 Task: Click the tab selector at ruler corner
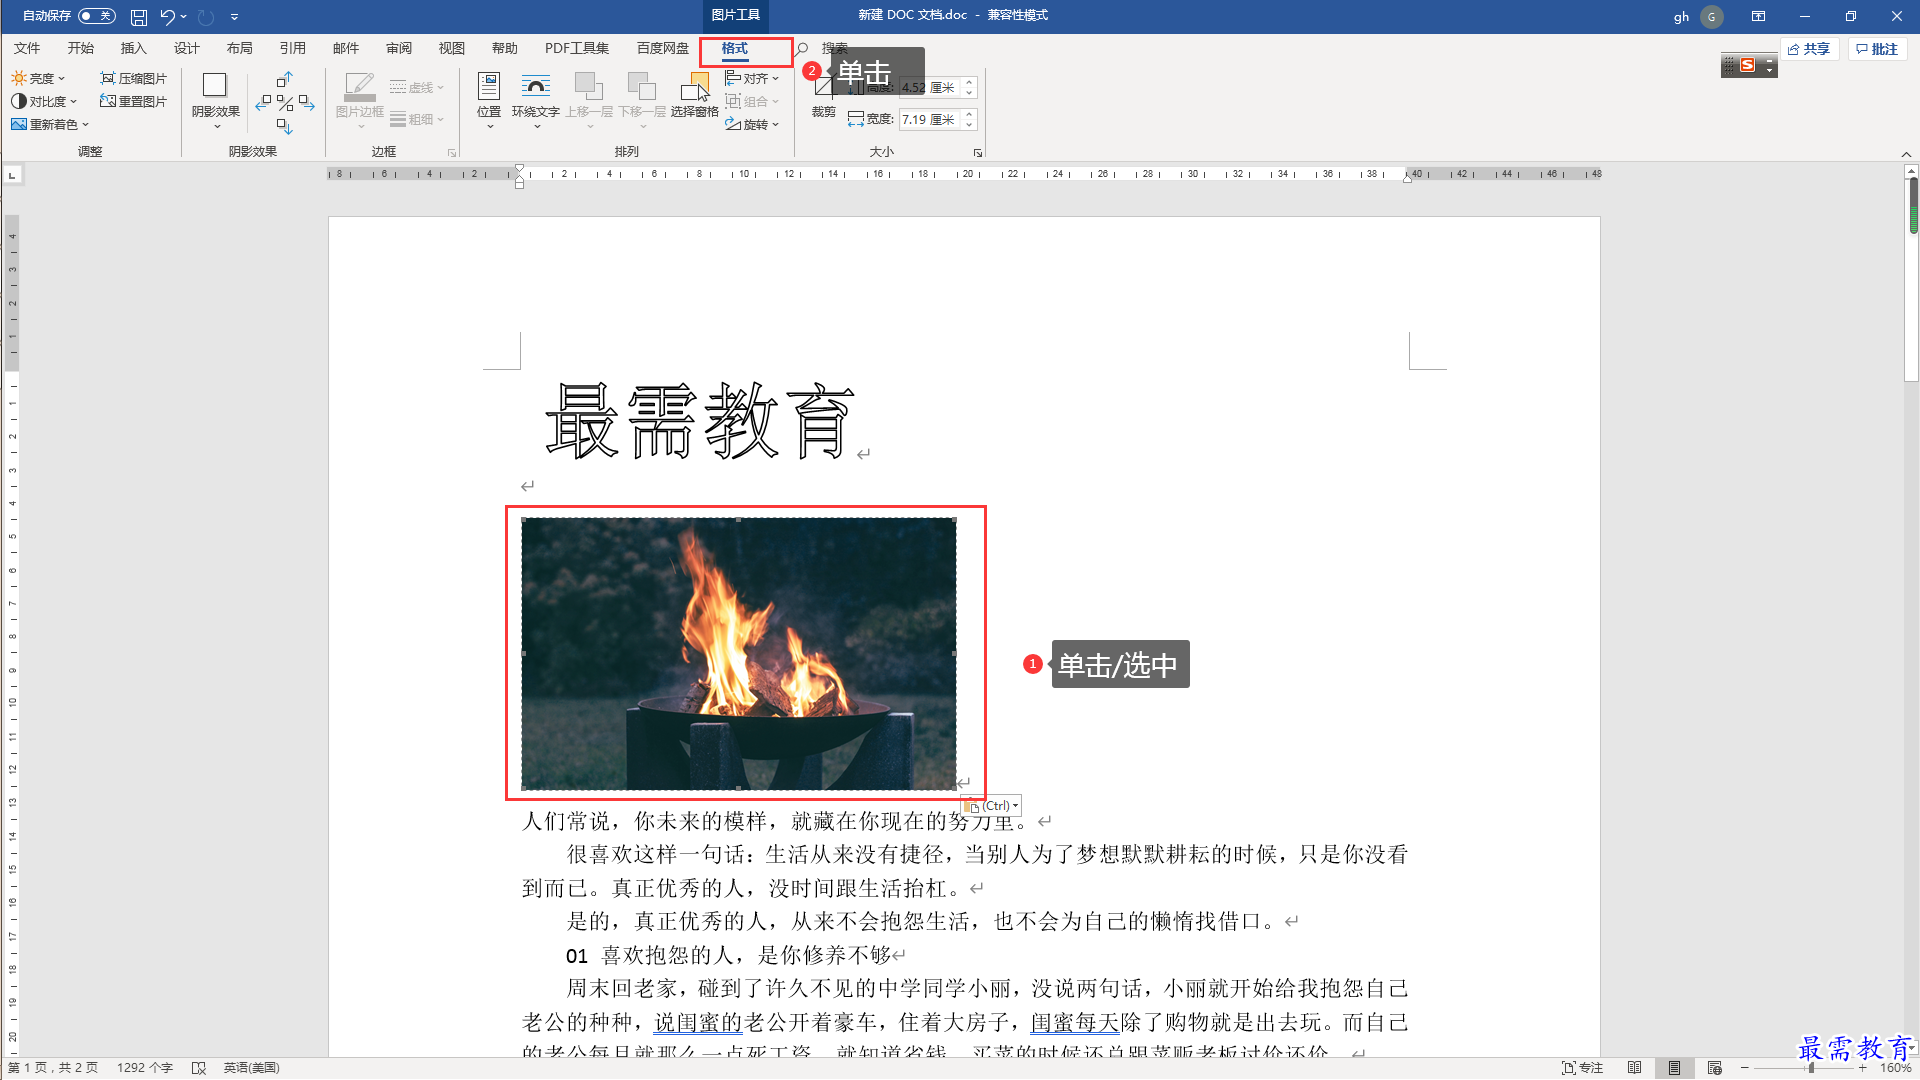coord(12,175)
